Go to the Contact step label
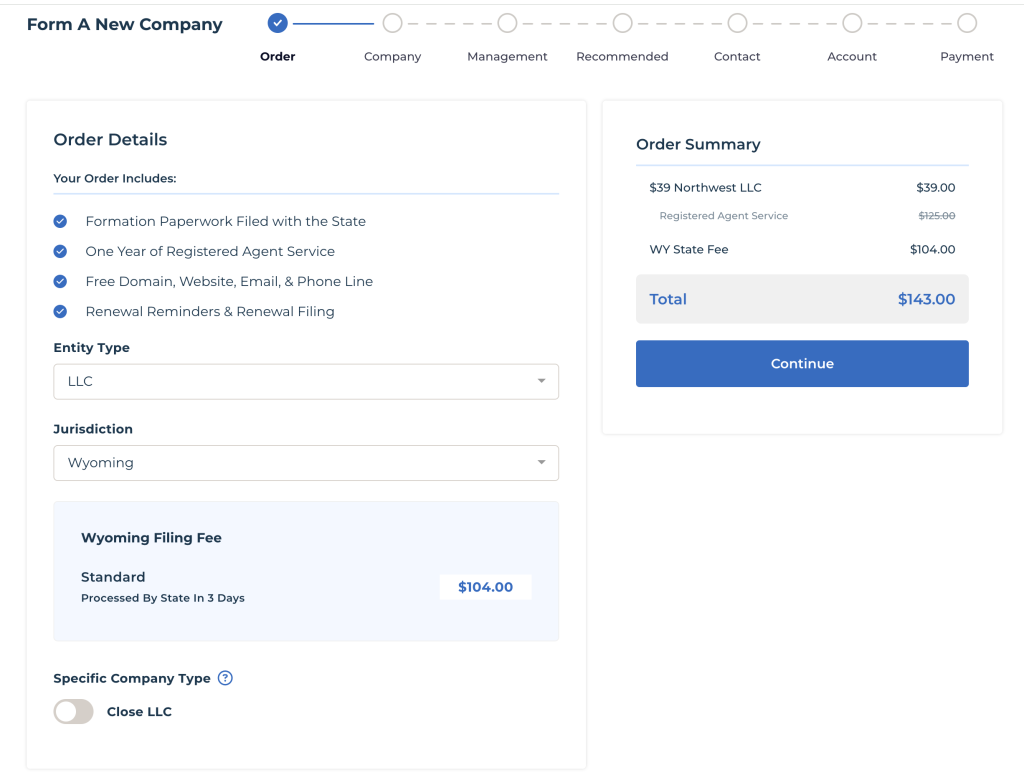The width and height of the screenshot is (1024, 780). 737,56
